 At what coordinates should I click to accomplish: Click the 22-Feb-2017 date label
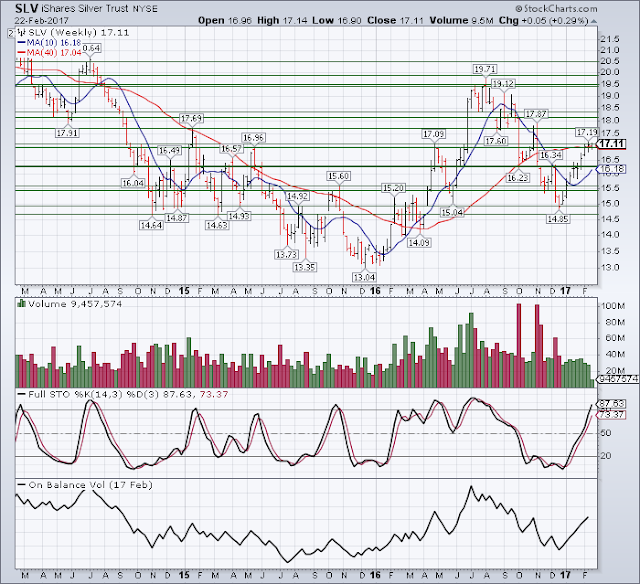tap(42, 20)
